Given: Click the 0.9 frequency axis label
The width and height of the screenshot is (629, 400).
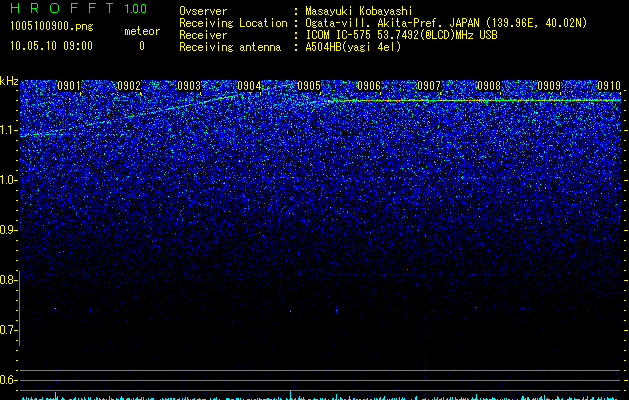Looking at the screenshot, I should click(x=7, y=230).
